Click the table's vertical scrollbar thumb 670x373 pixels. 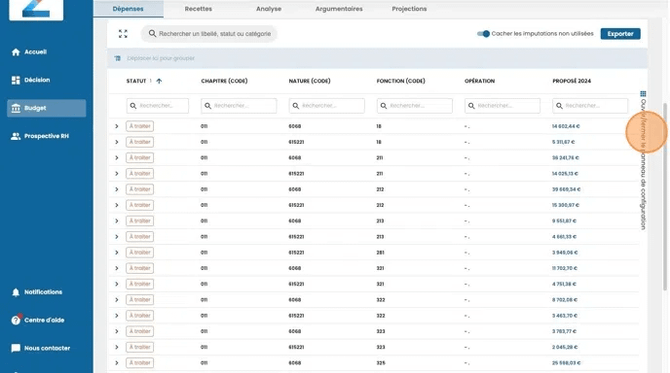pyautogui.click(x=664, y=197)
